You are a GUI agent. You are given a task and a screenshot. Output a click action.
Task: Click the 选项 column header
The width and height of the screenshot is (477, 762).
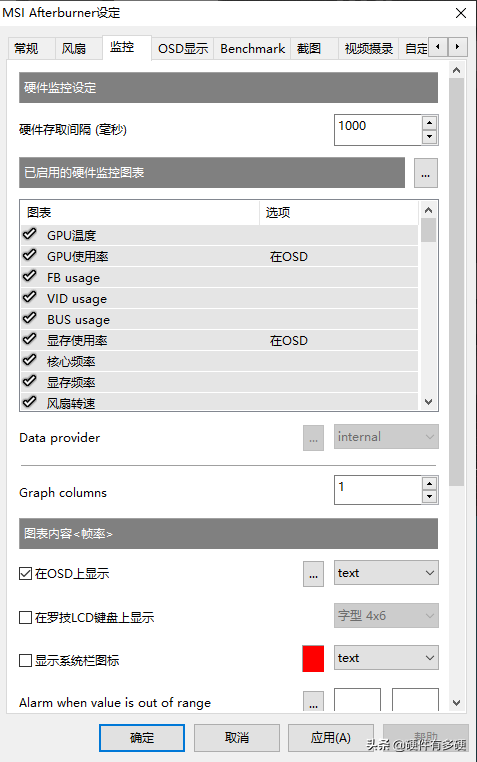click(339, 212)
